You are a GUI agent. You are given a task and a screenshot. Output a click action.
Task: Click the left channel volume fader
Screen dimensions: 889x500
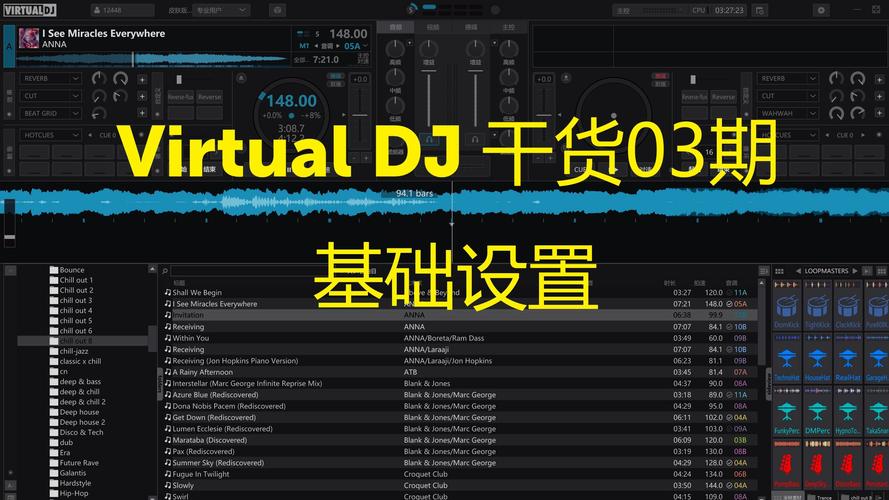tap(429, 98)
